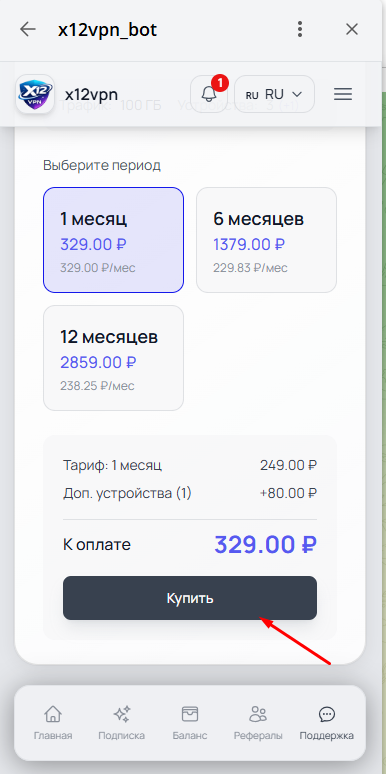Select the 6 месяцев period option
The width and height of the screenshot is (386, 774).
[x=267, y=240]
